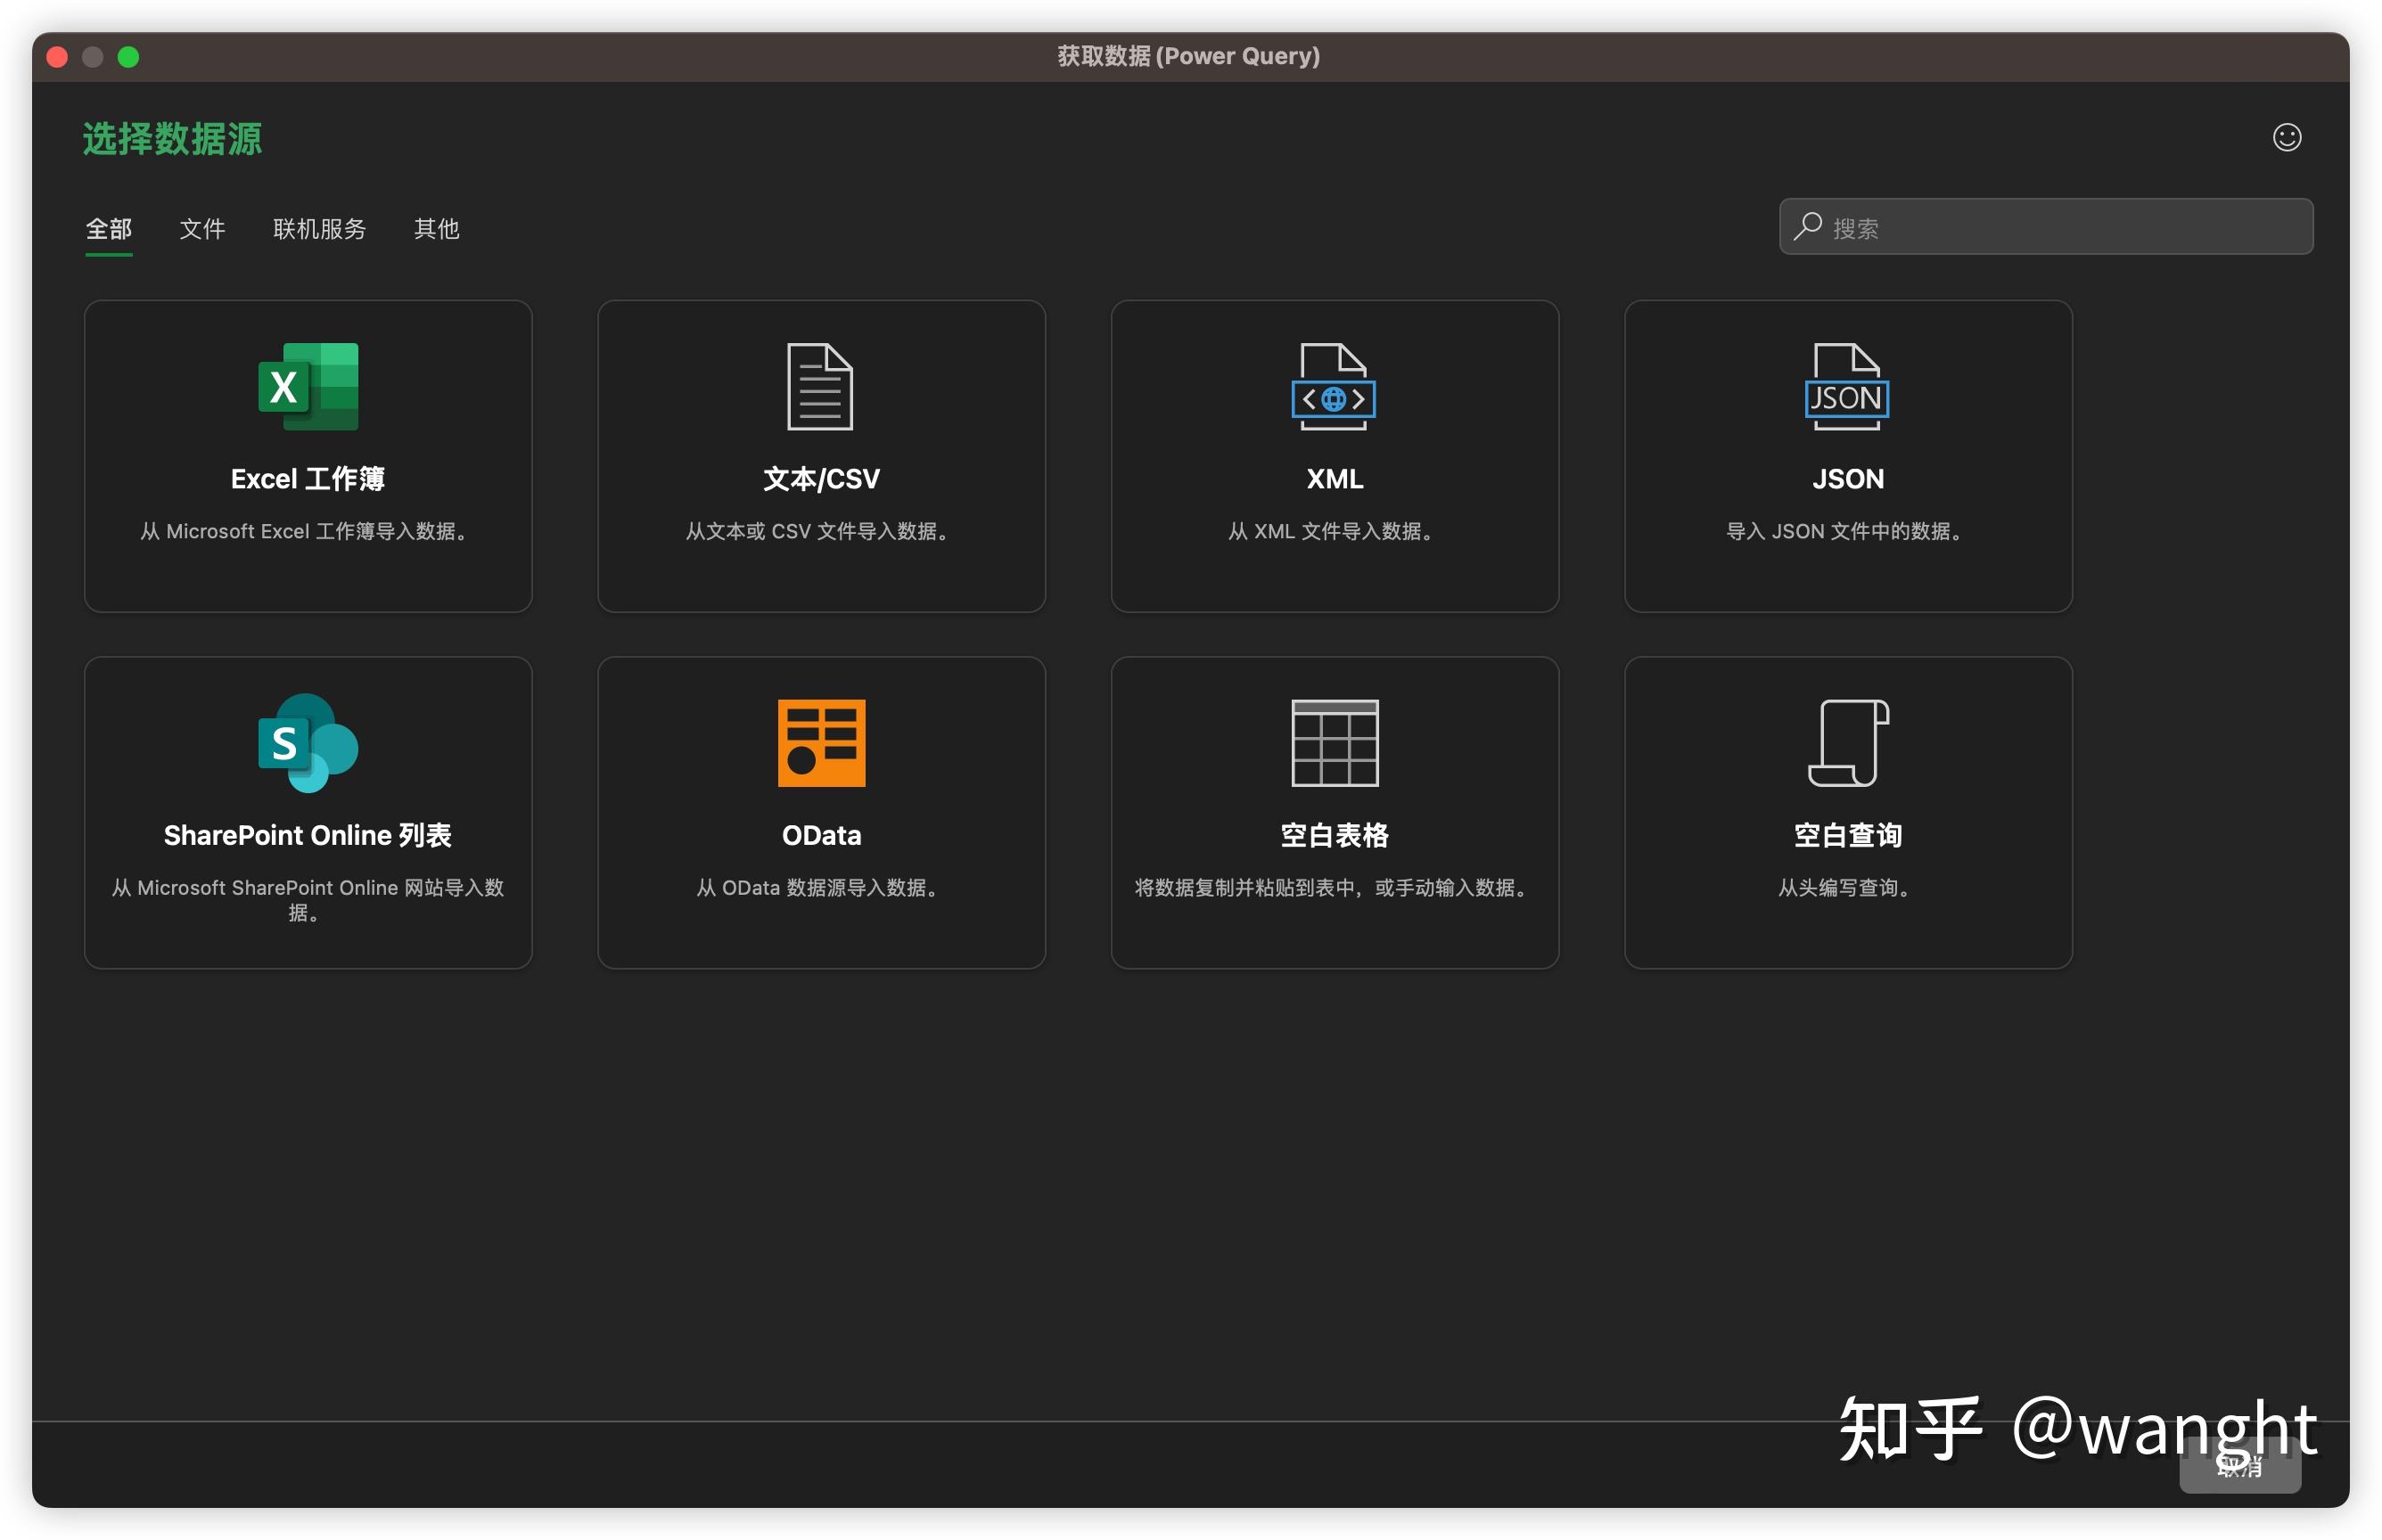Click the magnifying glass in the search box

[1806, 227]
